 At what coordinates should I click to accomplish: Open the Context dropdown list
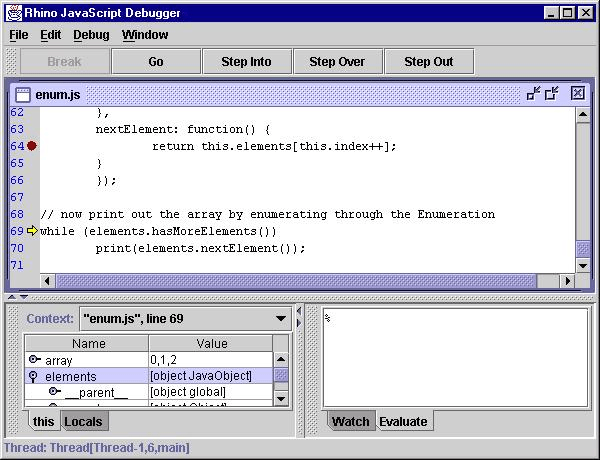(281, 320)
